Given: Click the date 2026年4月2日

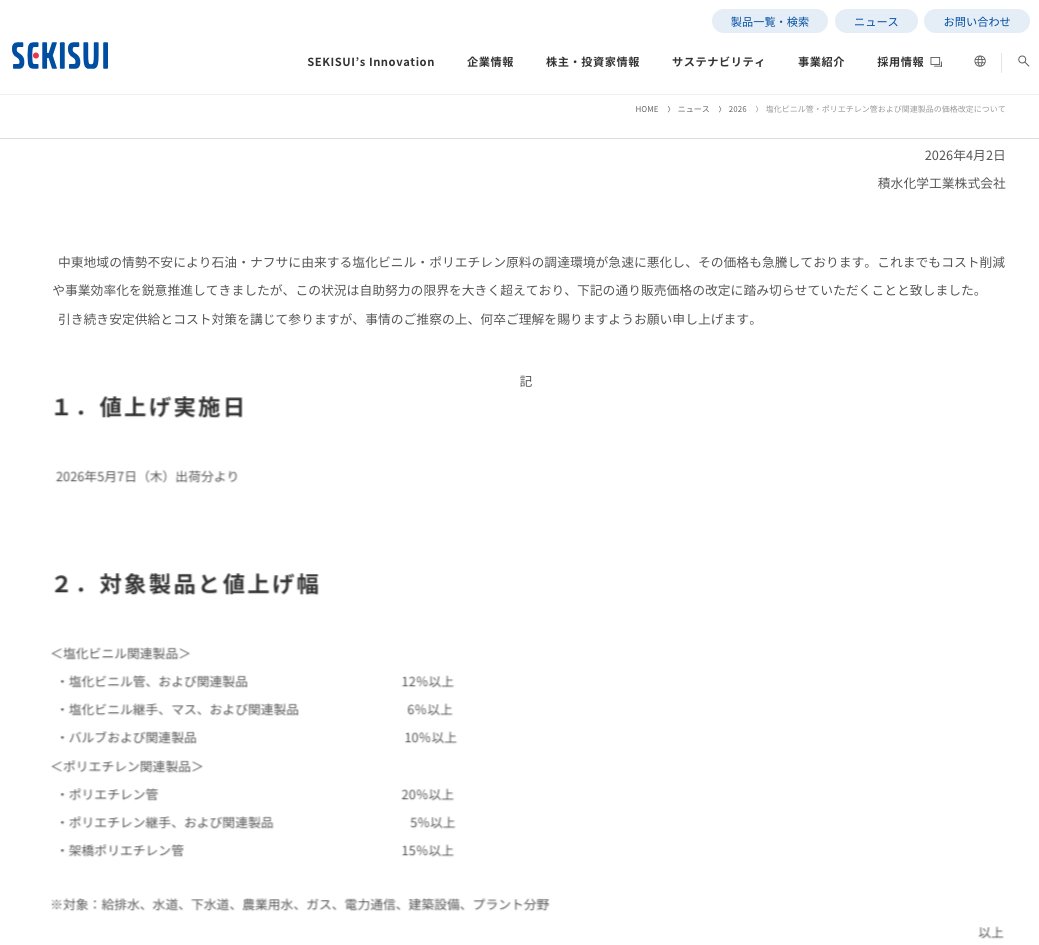Looking at the screenshot, I should 965,155.
